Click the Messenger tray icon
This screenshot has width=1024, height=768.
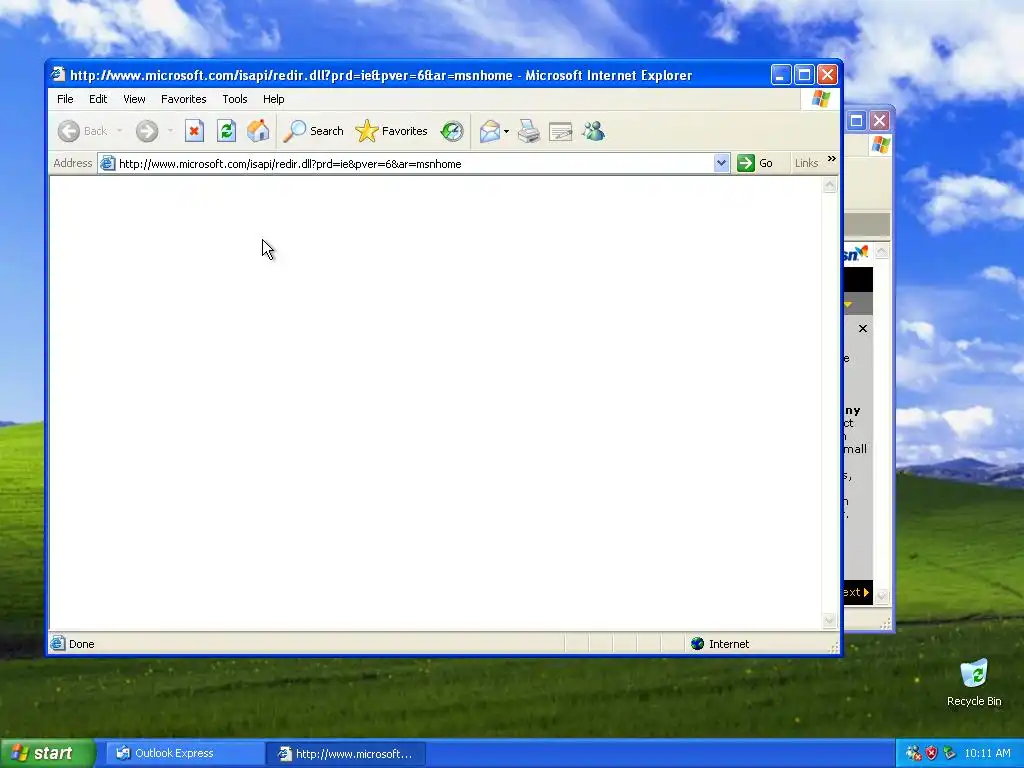[x=913, y=753]
